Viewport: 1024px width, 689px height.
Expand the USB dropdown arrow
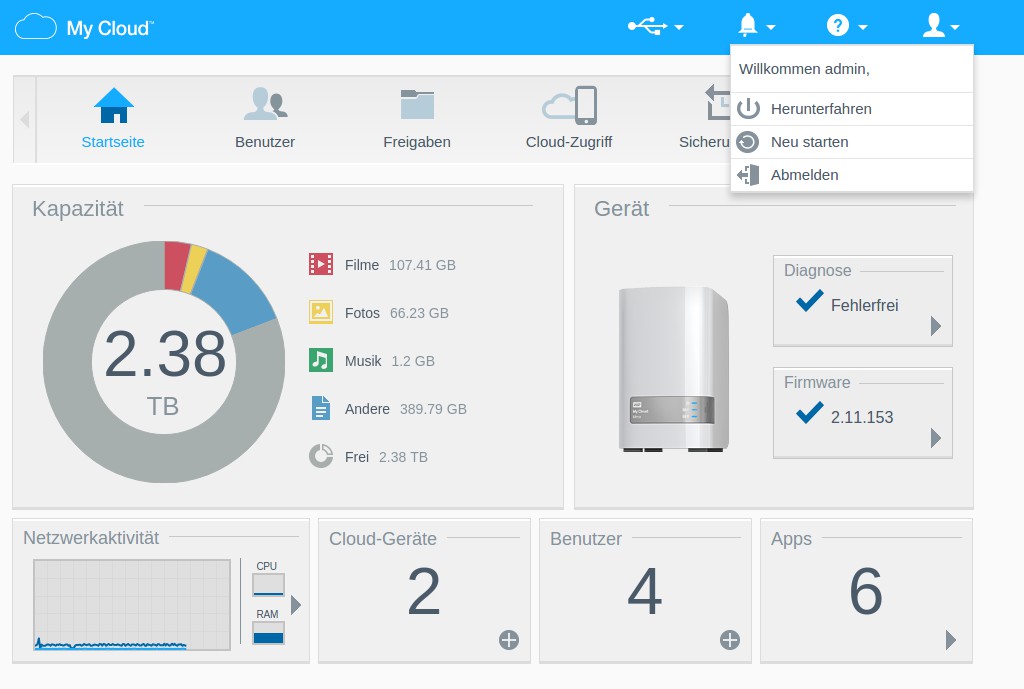pos(679,27)
